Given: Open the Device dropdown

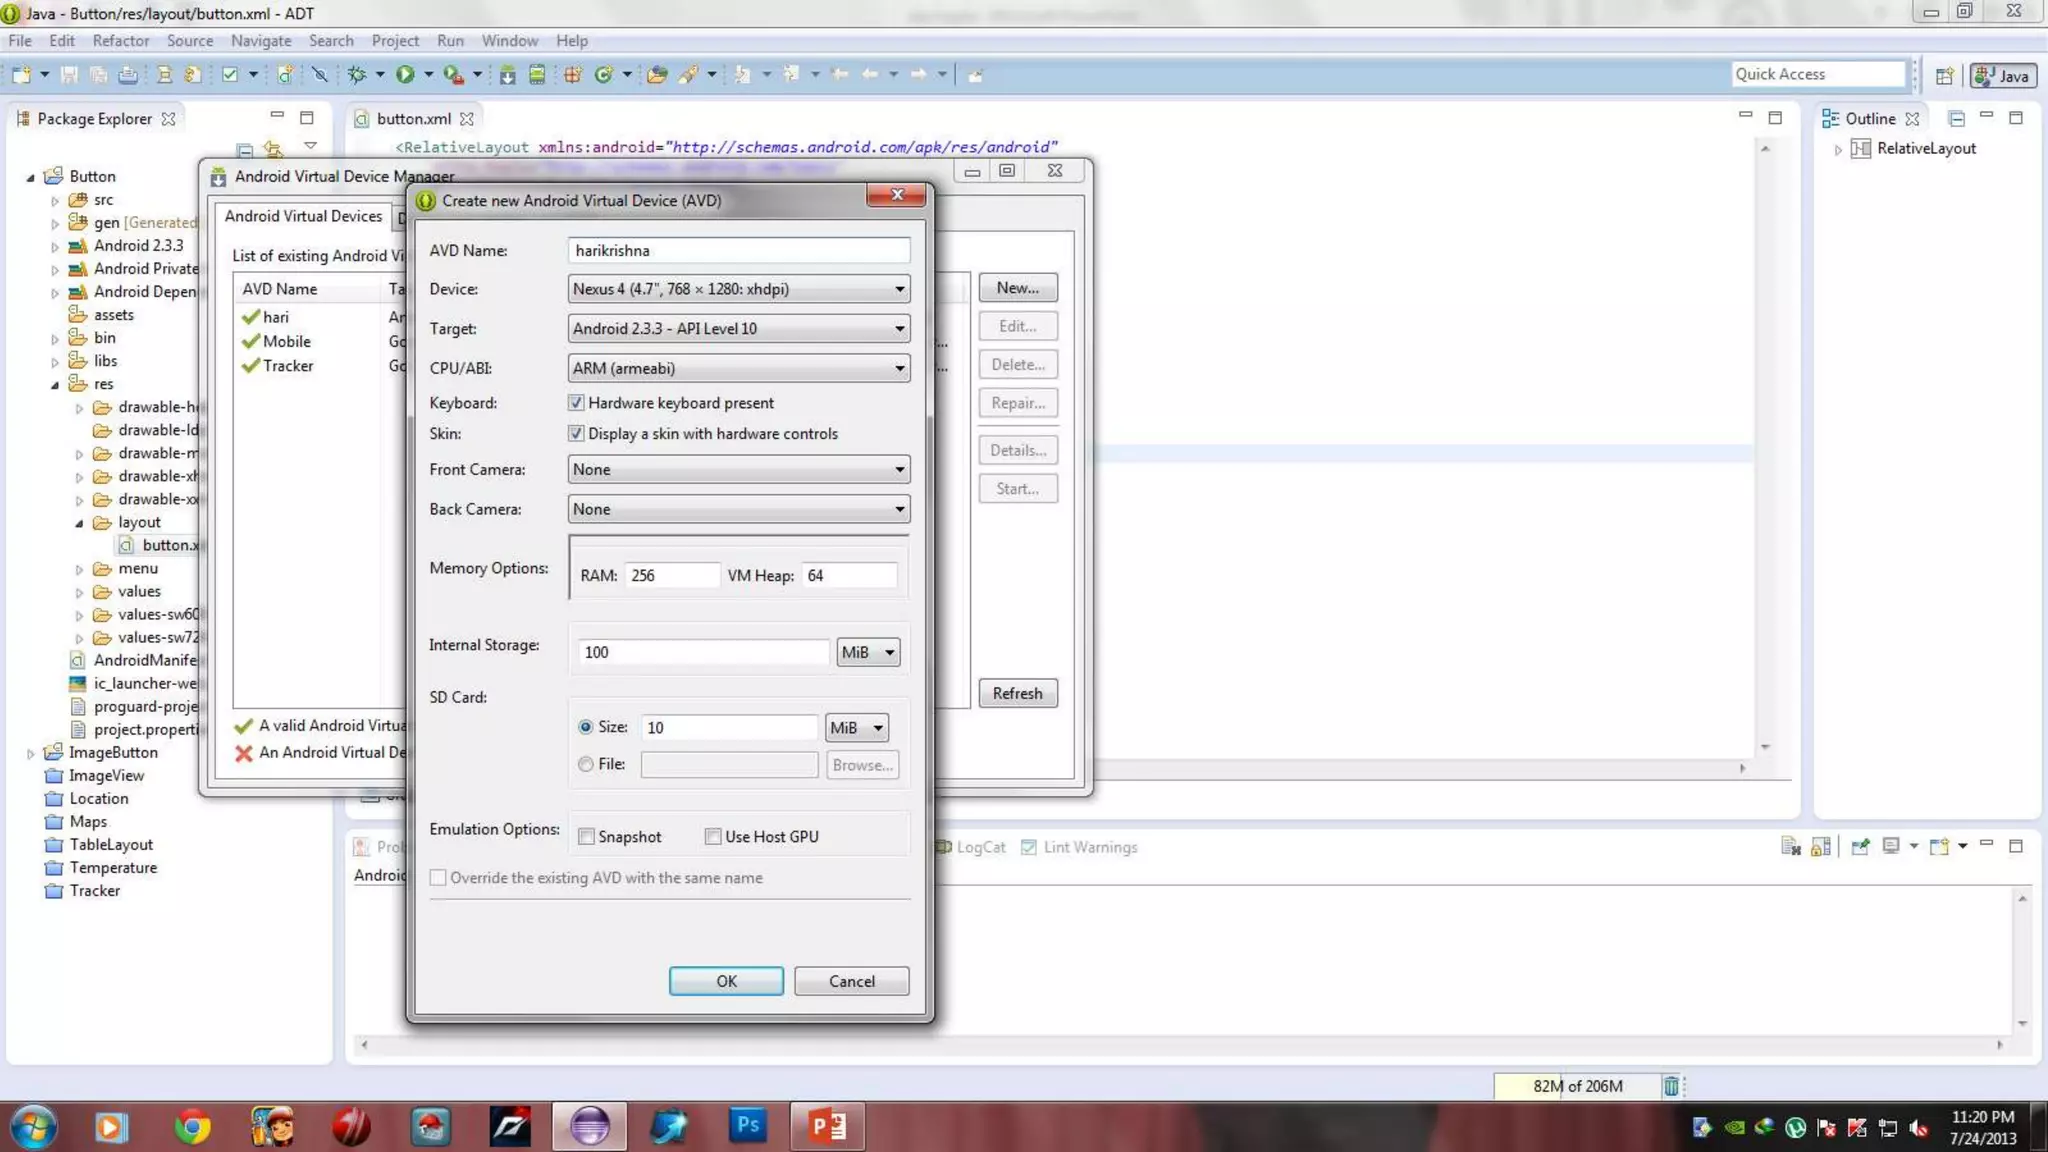Looking at the screenshot, I should pos(738,289).
